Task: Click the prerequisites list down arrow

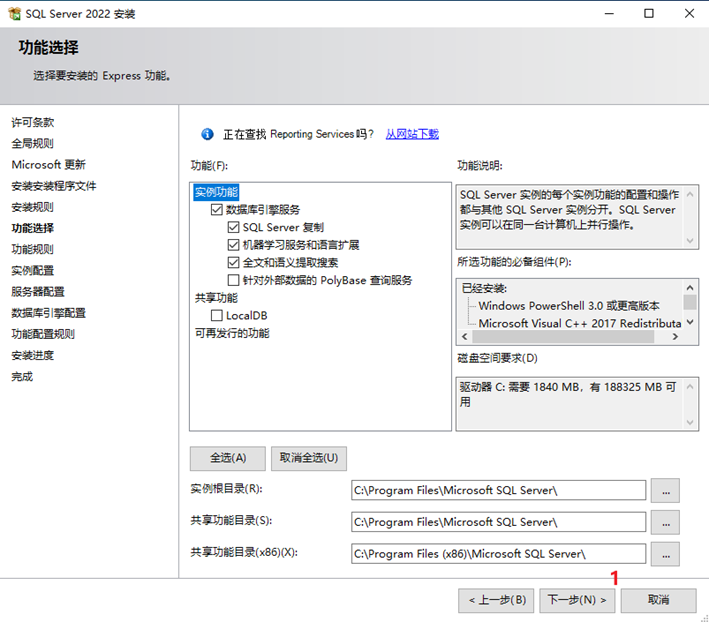Action: click(x=690, y=322)
